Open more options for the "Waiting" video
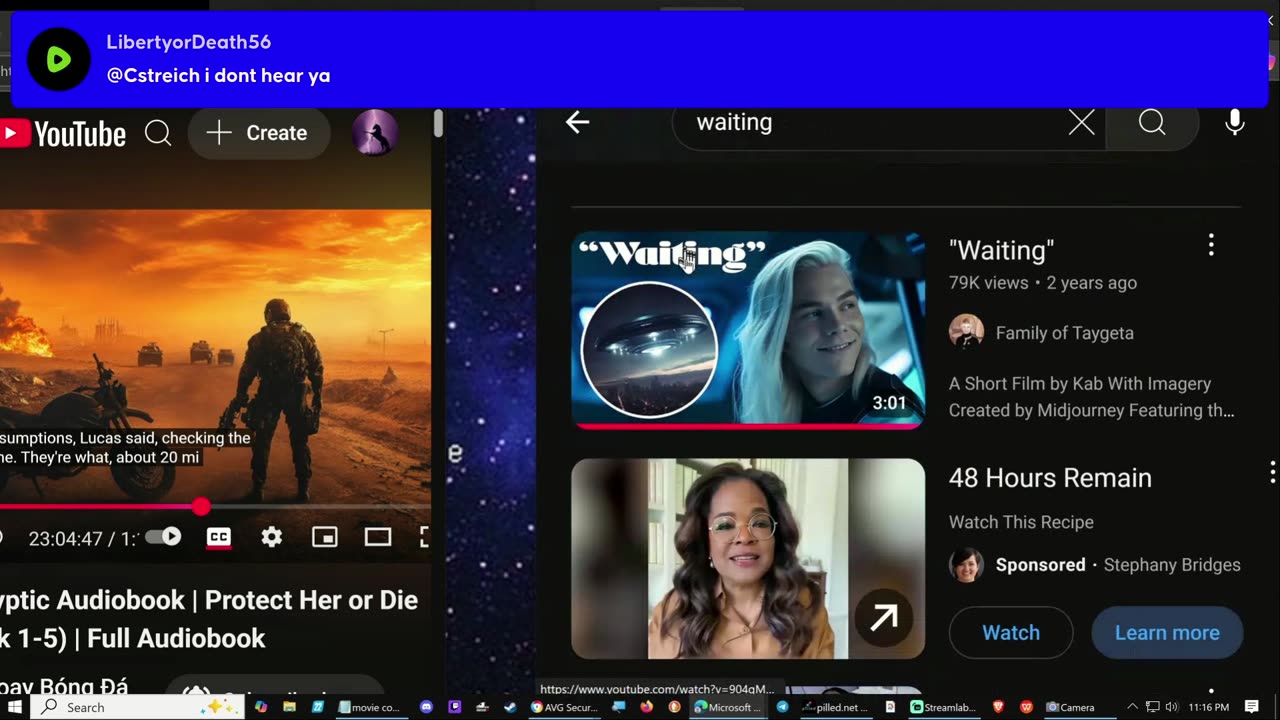The width and height of the screenshot is (1280, 720). click(x=1211, y=245)
